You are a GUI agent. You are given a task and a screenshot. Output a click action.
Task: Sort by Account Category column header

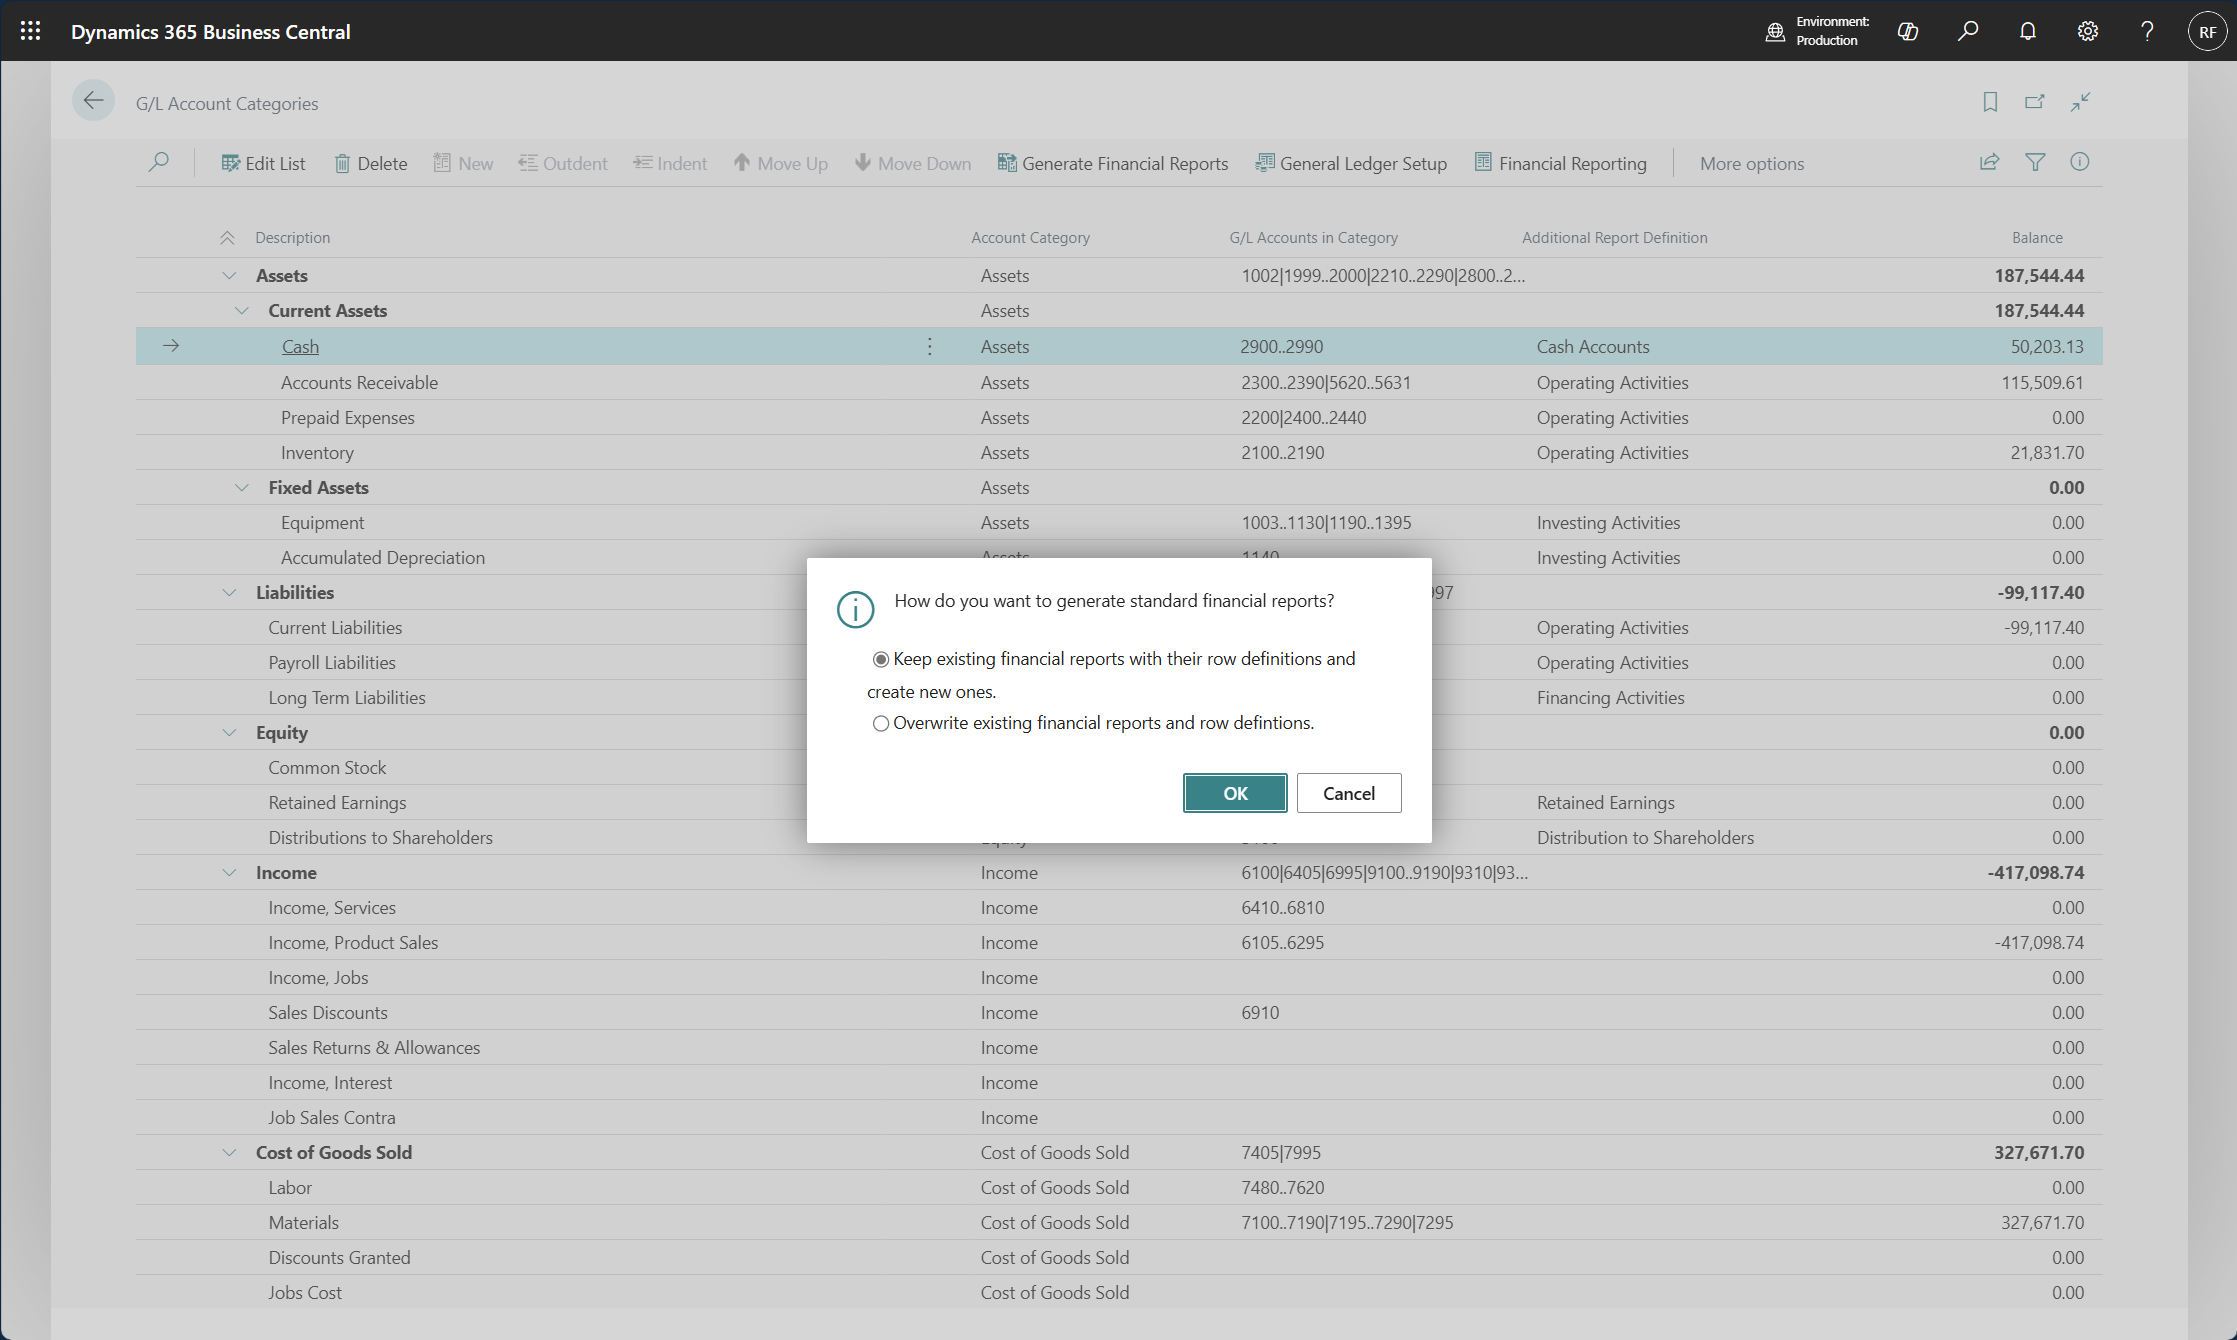(x=1030, y=238)
